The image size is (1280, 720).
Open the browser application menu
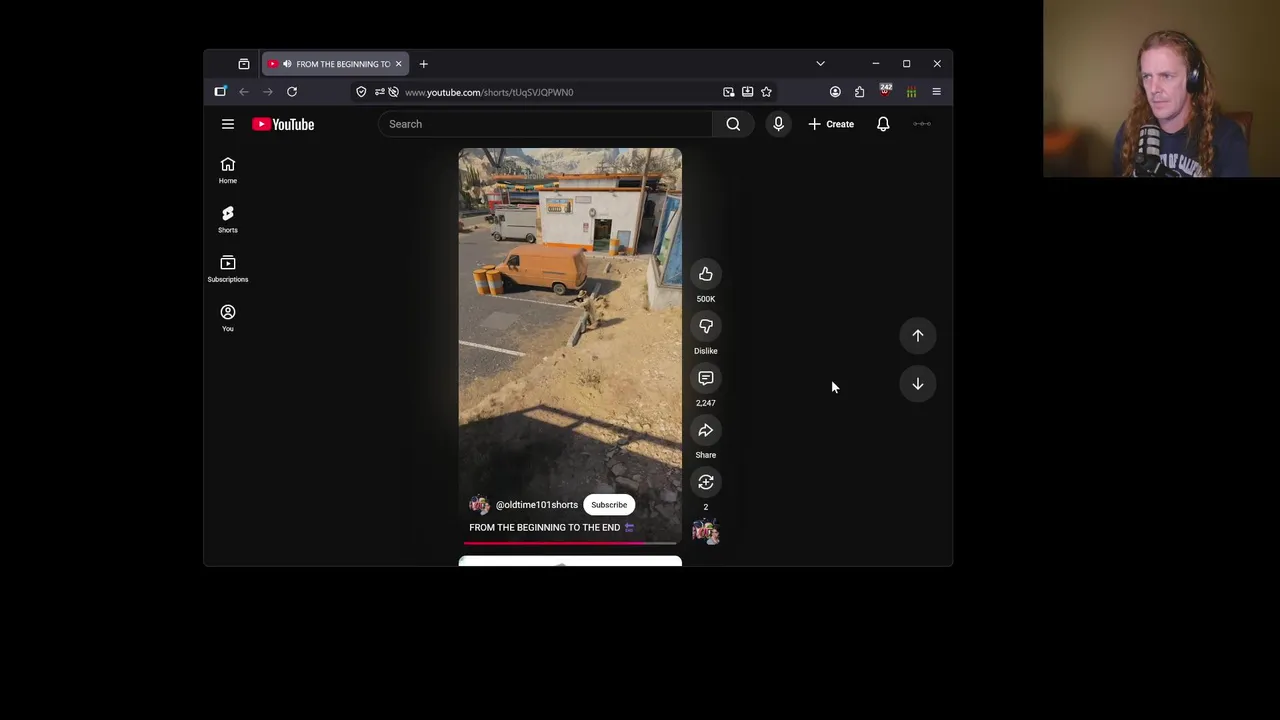(x=937, y=92)
